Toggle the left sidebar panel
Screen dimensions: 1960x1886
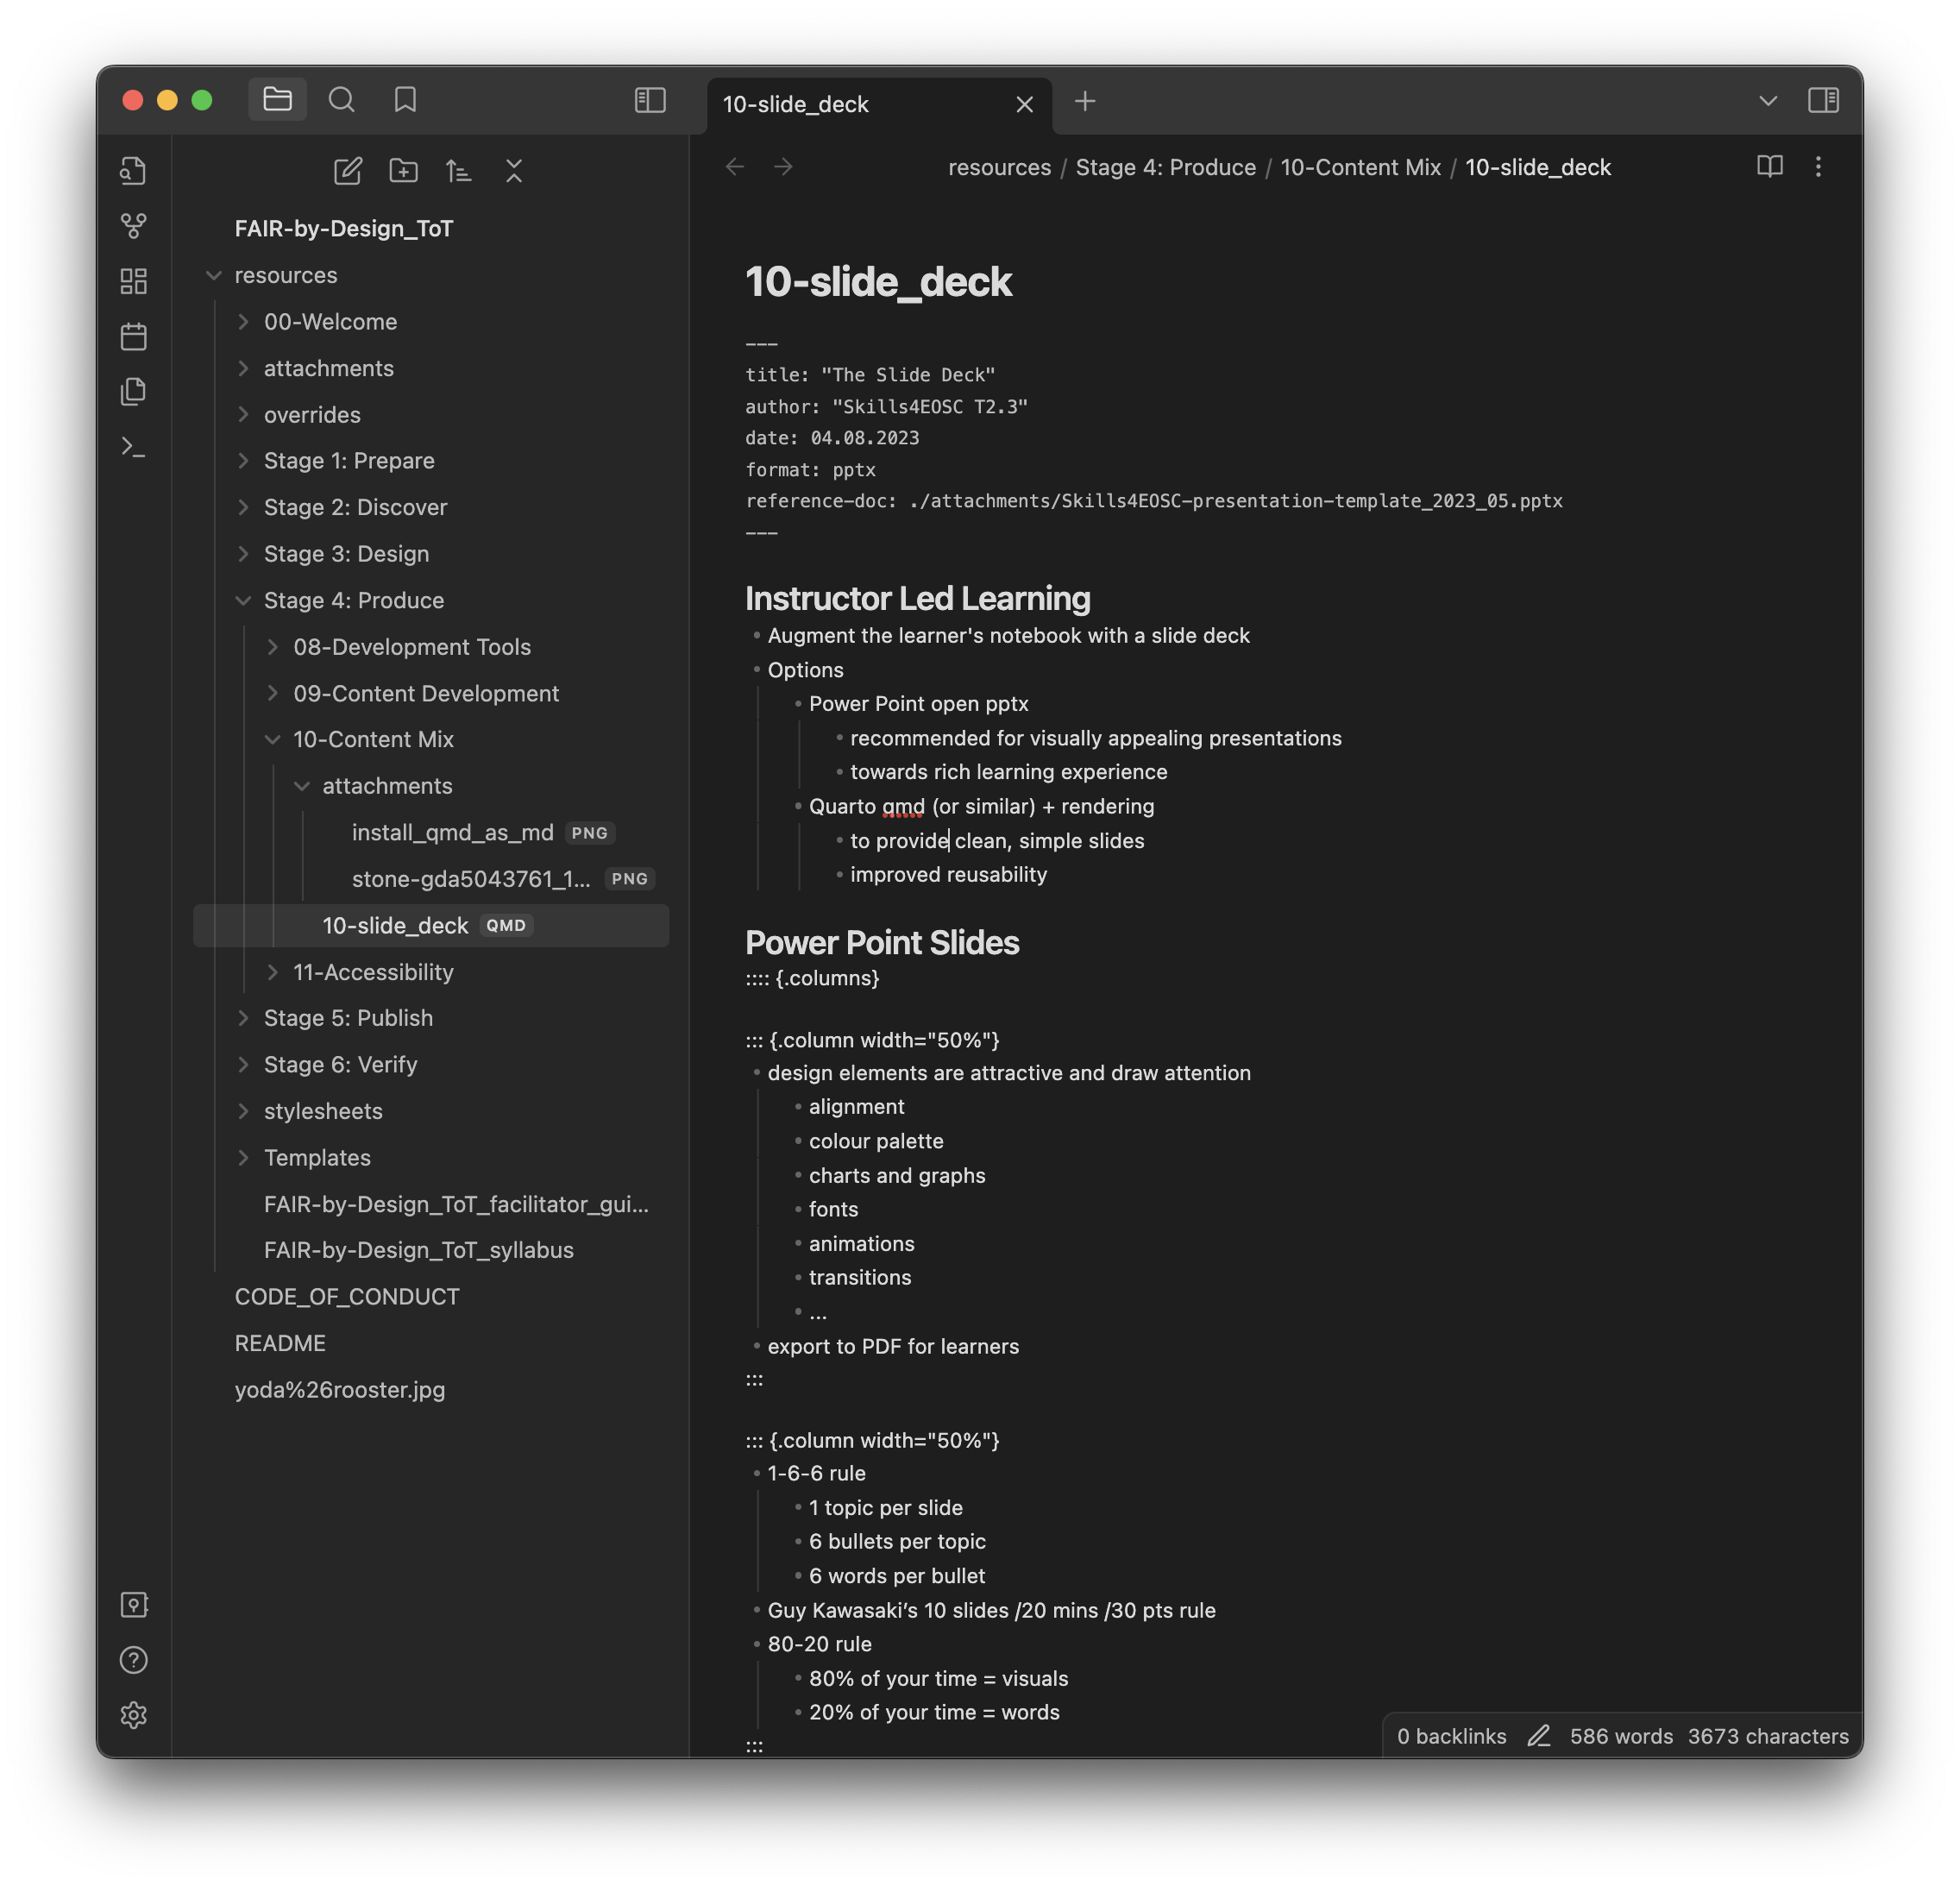click(650, 100)
